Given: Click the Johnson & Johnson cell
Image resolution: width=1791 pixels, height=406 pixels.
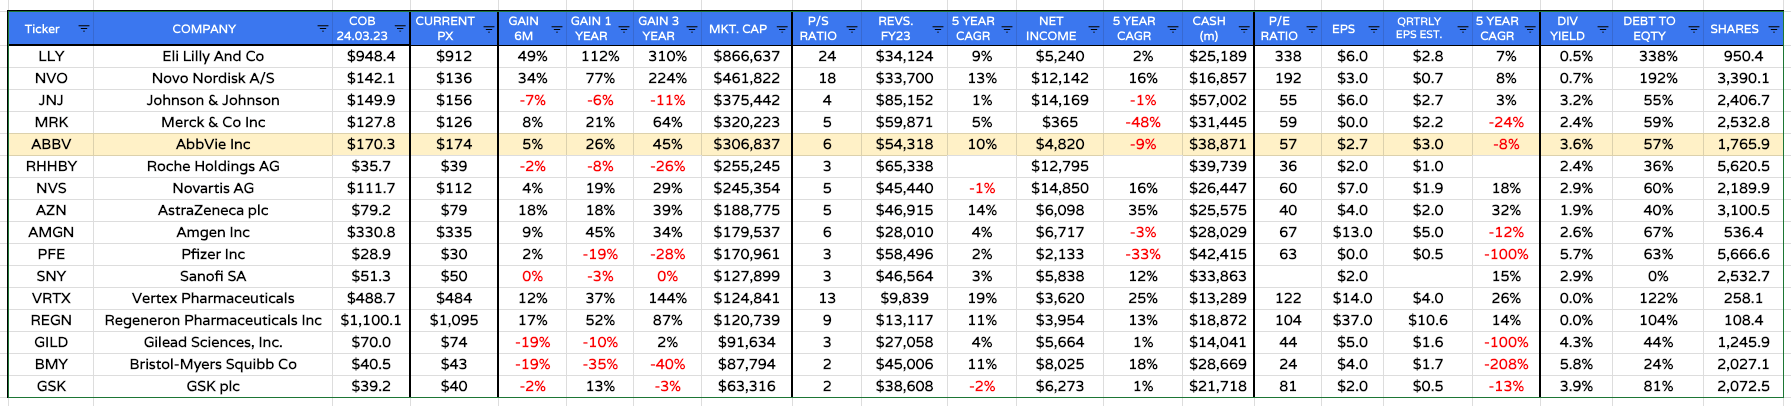Looking at the screenshot, I should coord(214,100).
